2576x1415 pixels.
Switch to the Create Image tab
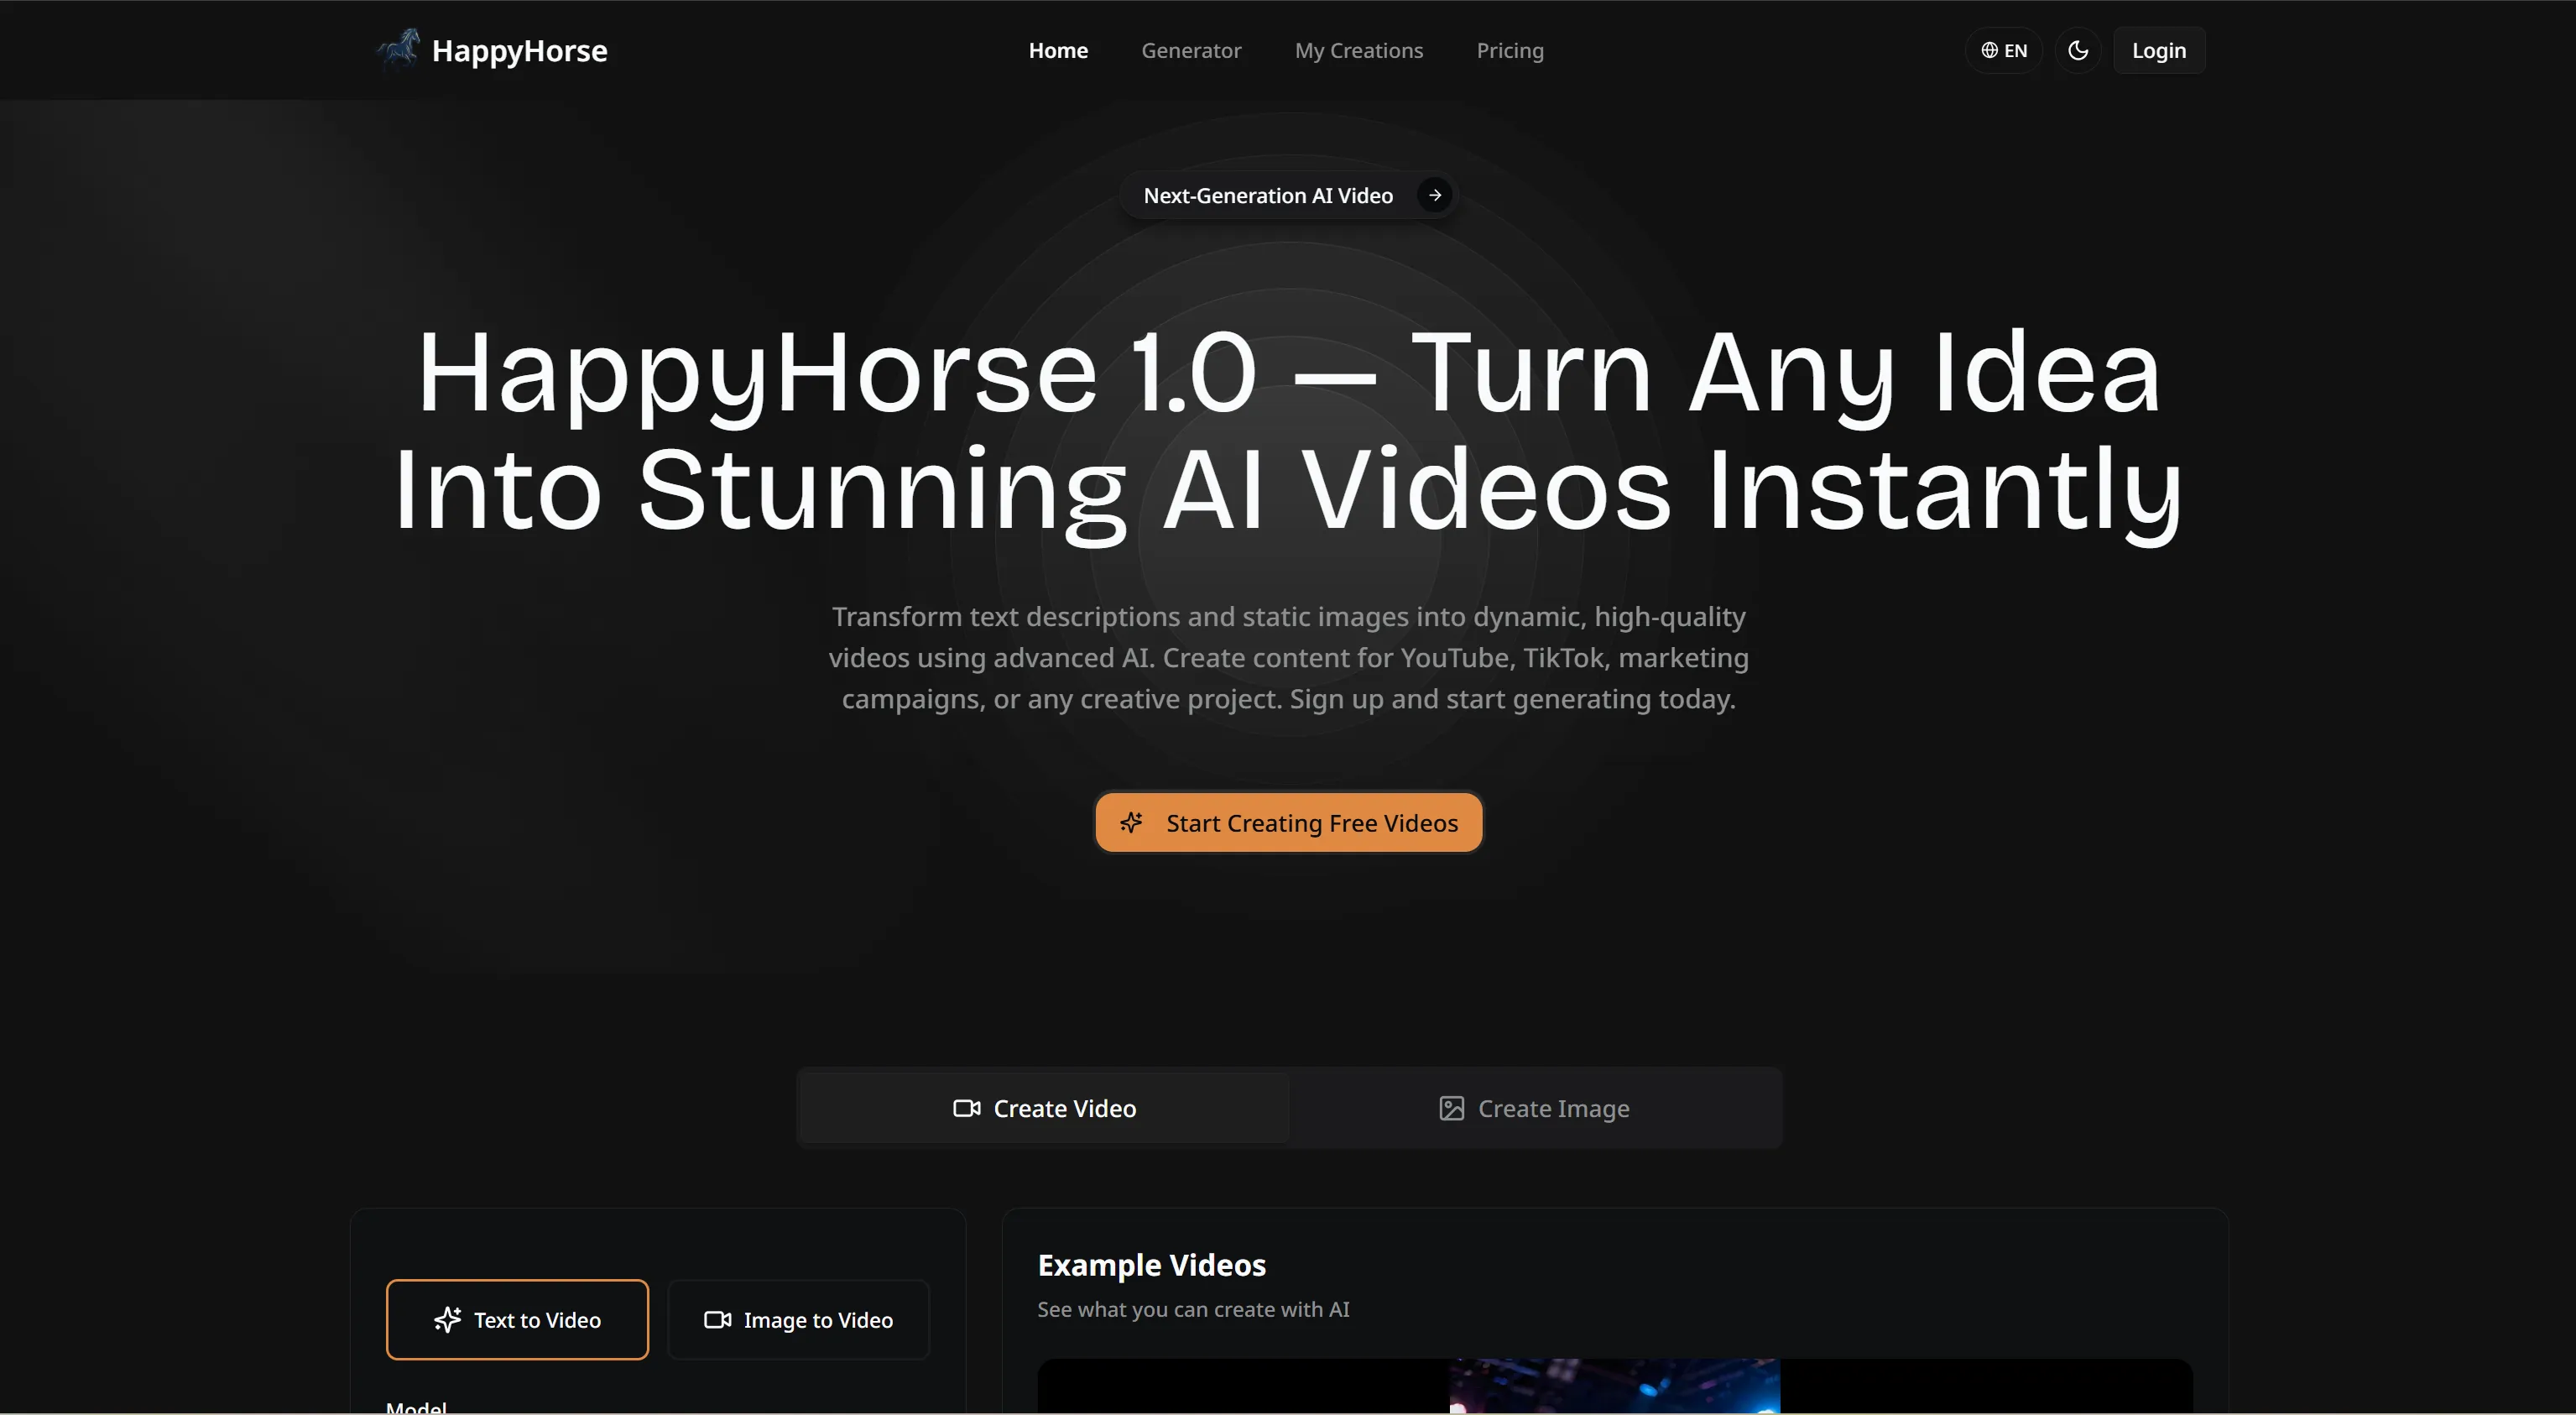(x=1534, y=1108)
